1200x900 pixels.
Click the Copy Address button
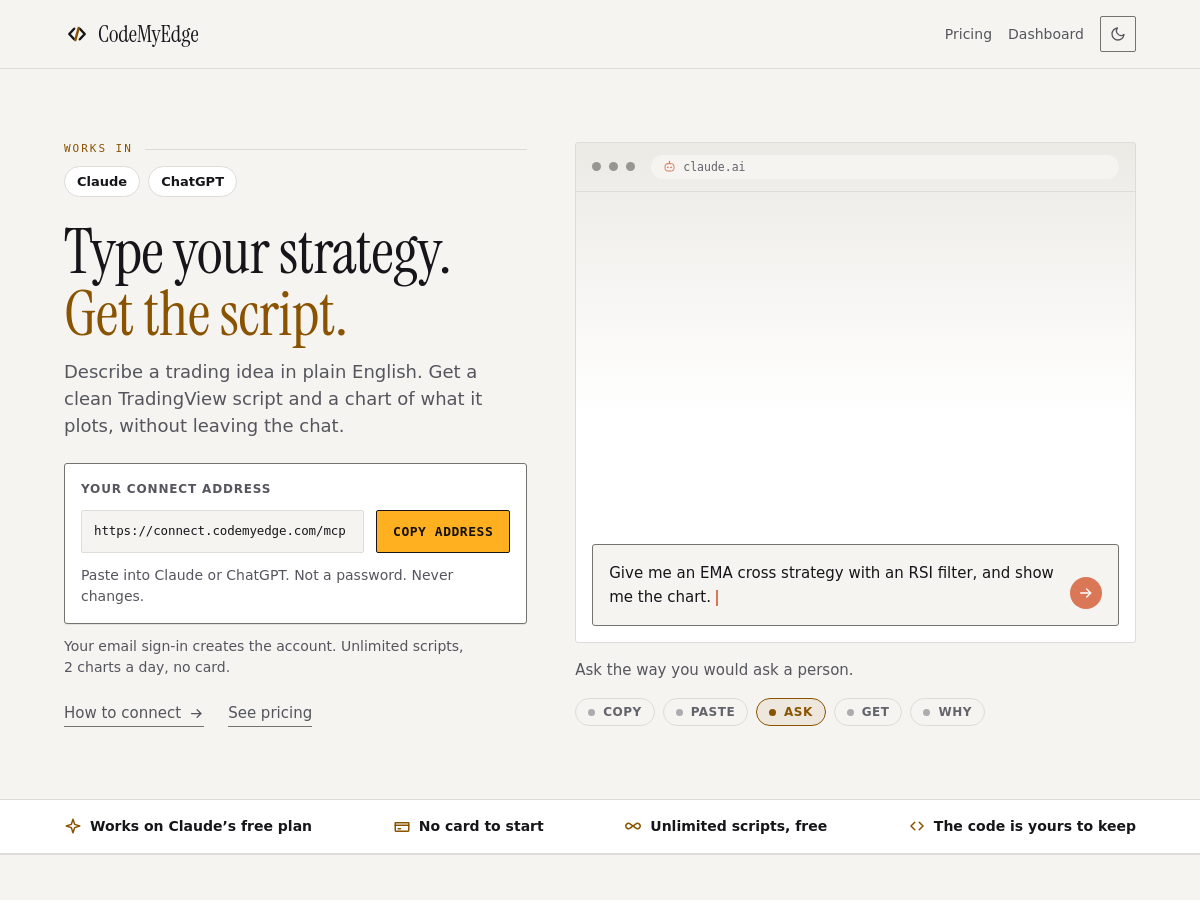443,531
